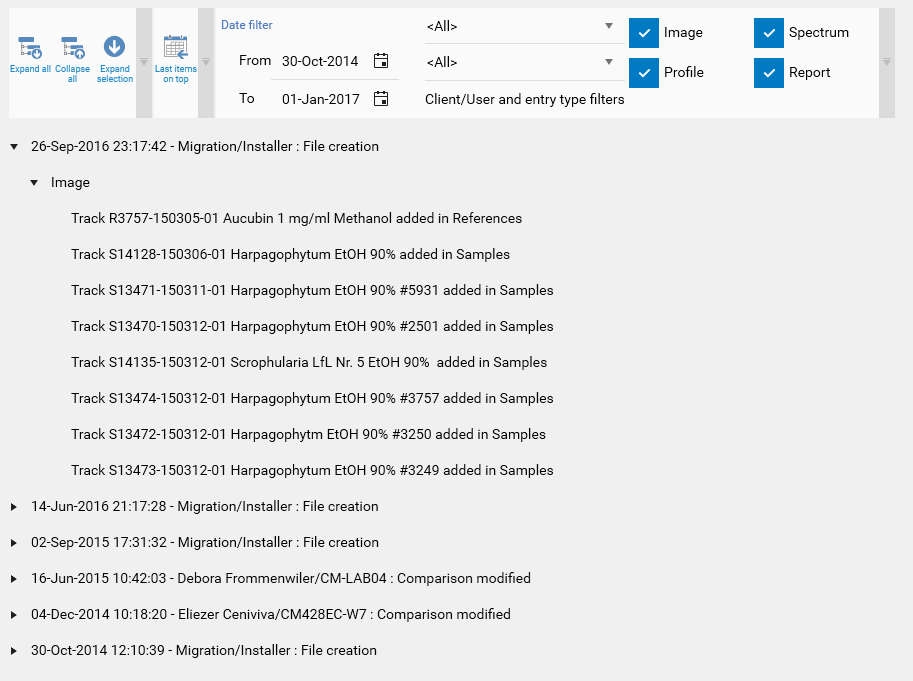The height and width of the screenshot is (681, 913).
Task: Select the Aucubin 1 mg/ml Methanol track
Action: click(x=296, y=218)
